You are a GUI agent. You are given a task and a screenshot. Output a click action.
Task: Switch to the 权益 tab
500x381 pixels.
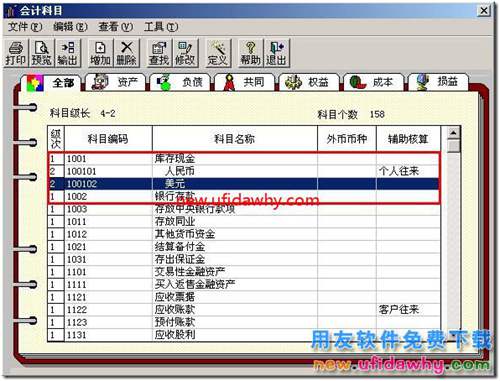click(309, 82)
